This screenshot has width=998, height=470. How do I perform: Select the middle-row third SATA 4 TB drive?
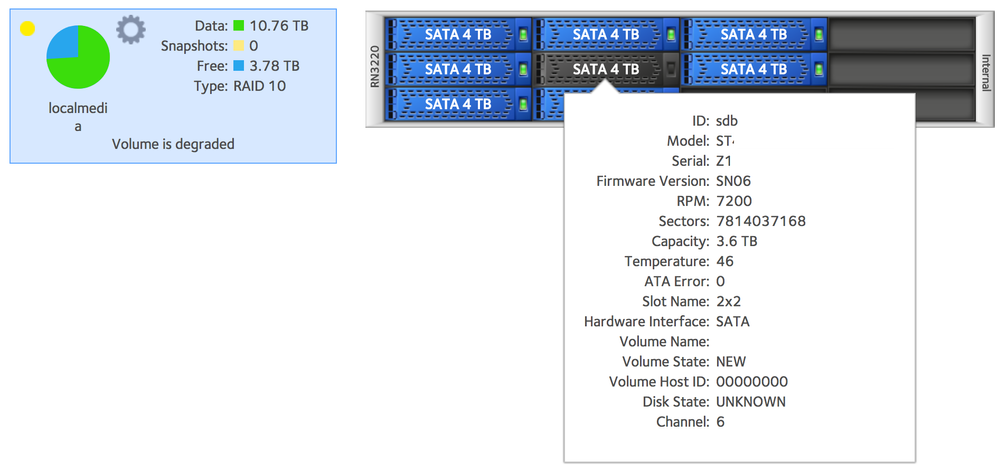(752, 69)
